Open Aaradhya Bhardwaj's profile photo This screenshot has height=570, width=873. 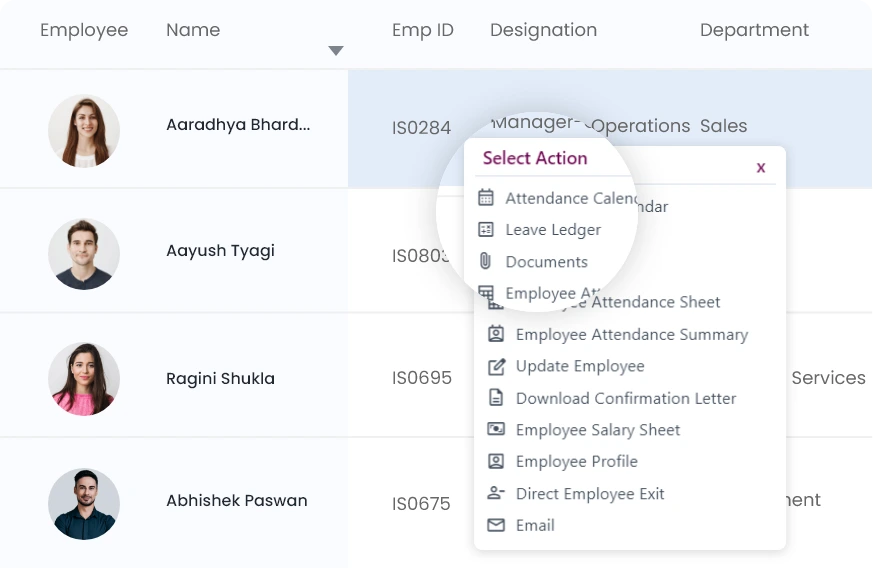pyautogui.click(x=84, y=131)
